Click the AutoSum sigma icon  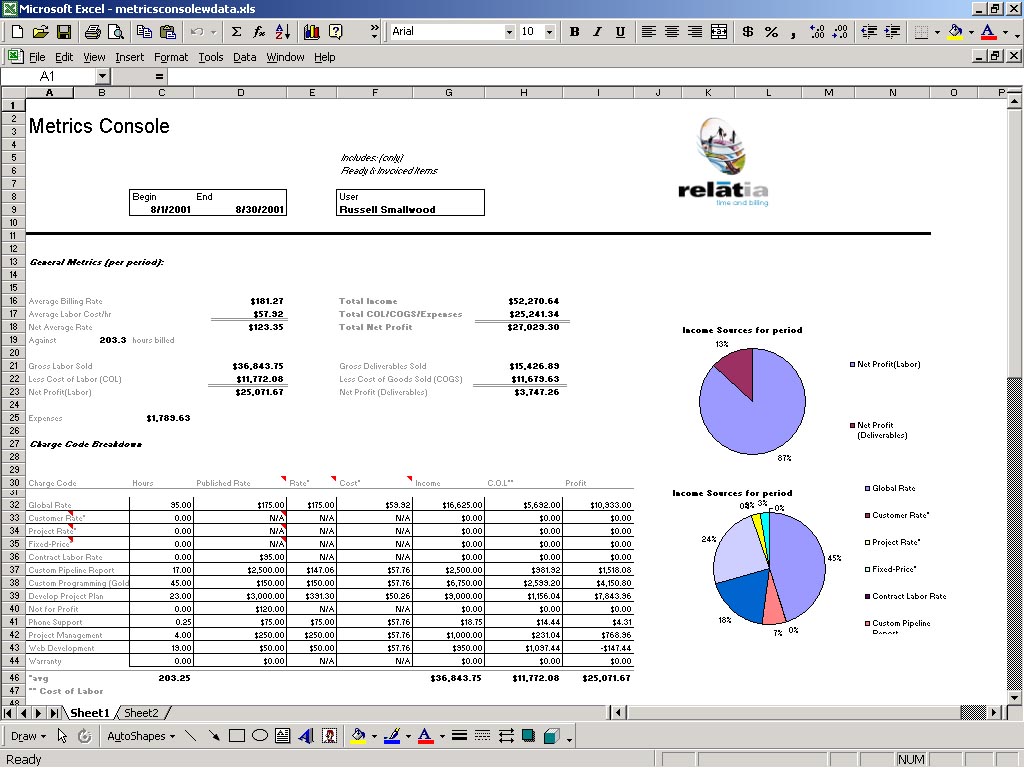(x=236, y=31)
